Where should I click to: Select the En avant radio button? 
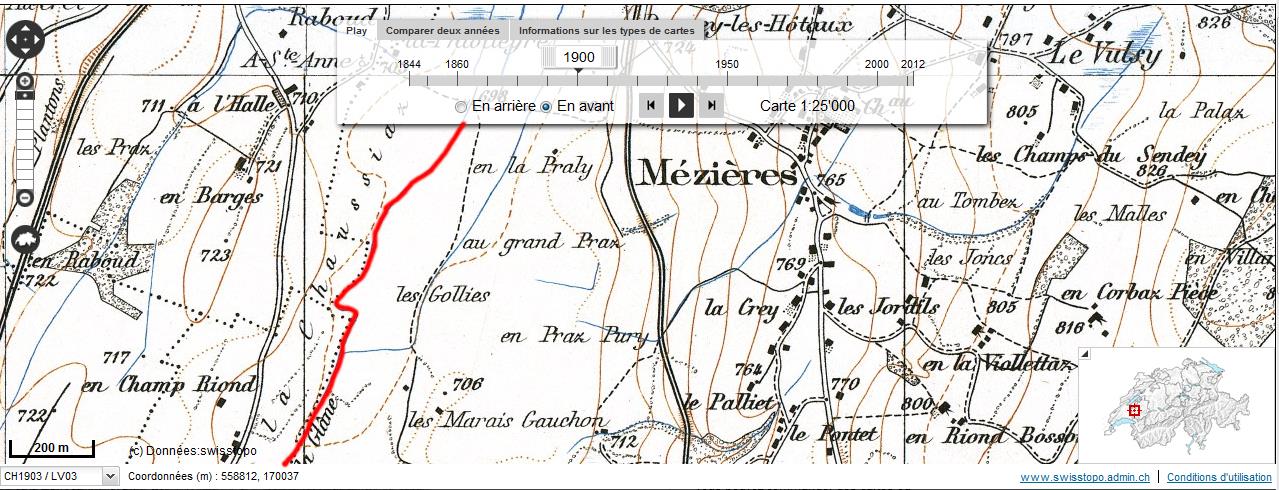click(x=546, y=106)
